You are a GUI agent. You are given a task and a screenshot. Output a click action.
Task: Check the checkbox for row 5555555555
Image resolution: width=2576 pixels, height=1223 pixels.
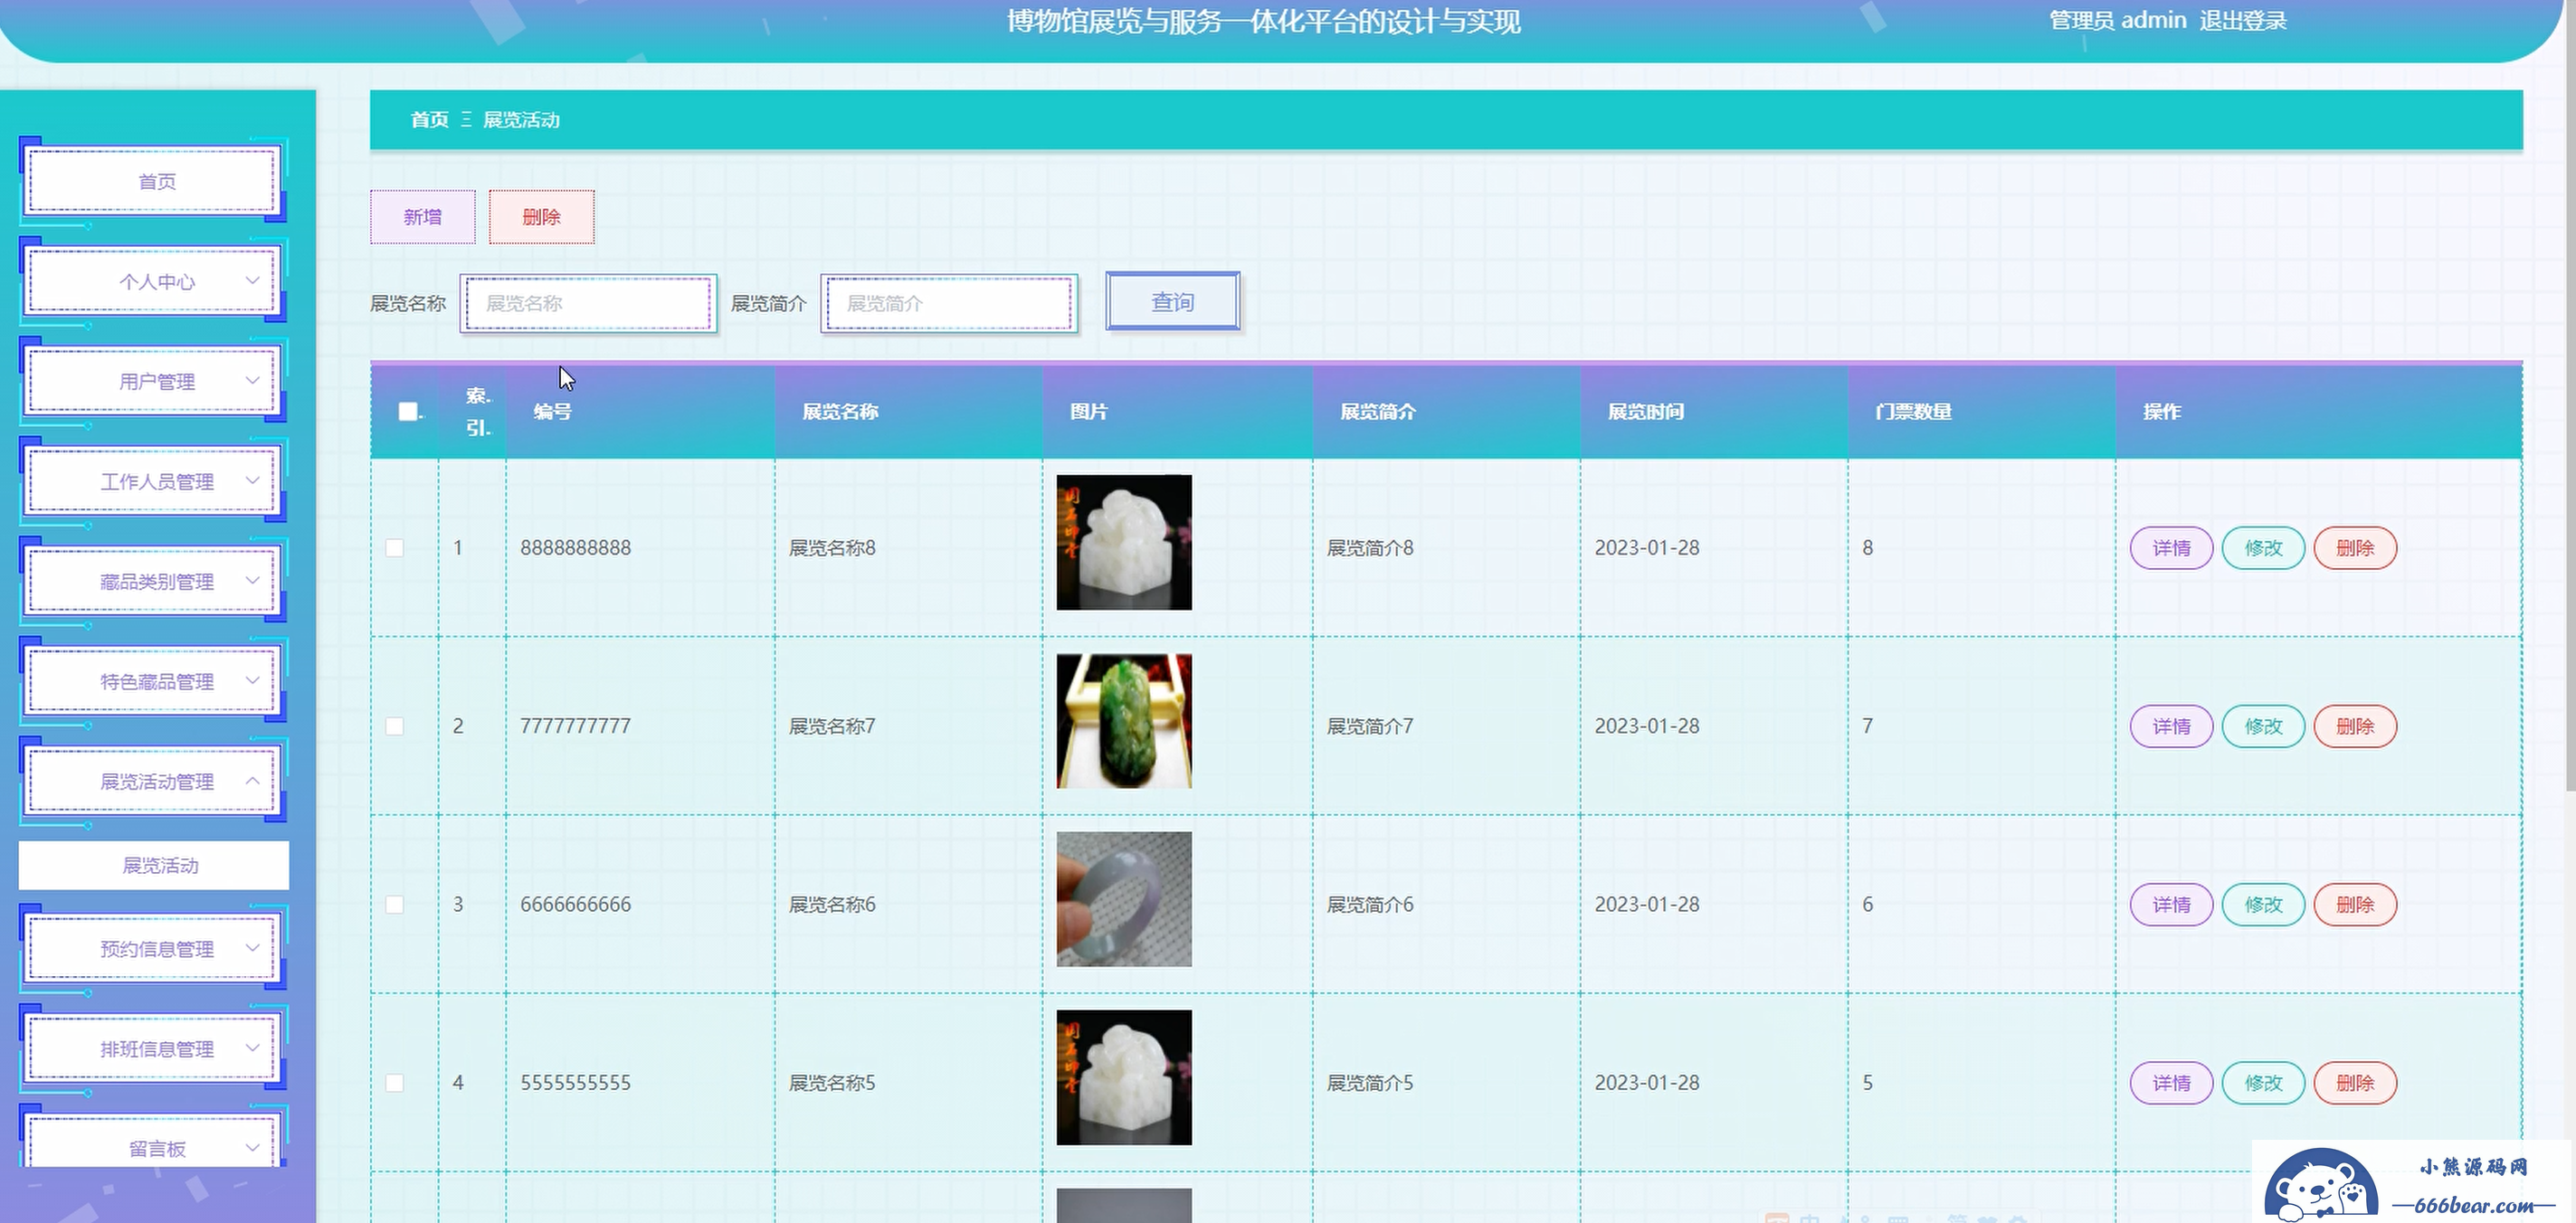click(395, 1083)
